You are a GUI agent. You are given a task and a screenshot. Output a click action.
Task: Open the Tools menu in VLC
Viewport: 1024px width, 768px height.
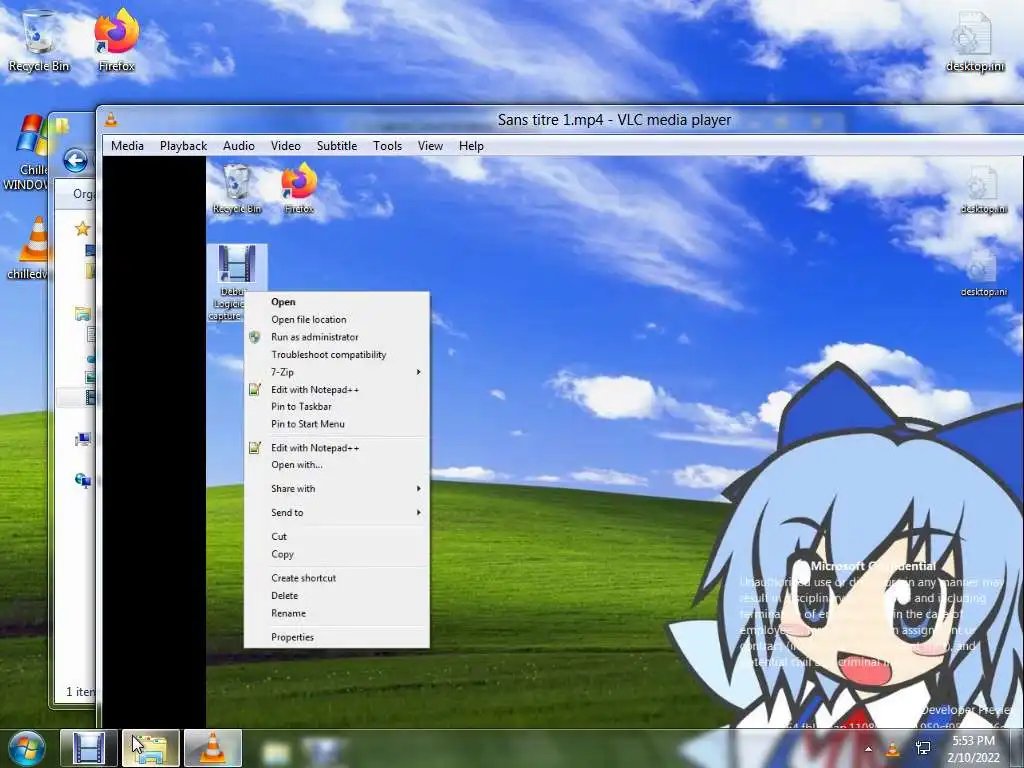[x=387, y=146]
